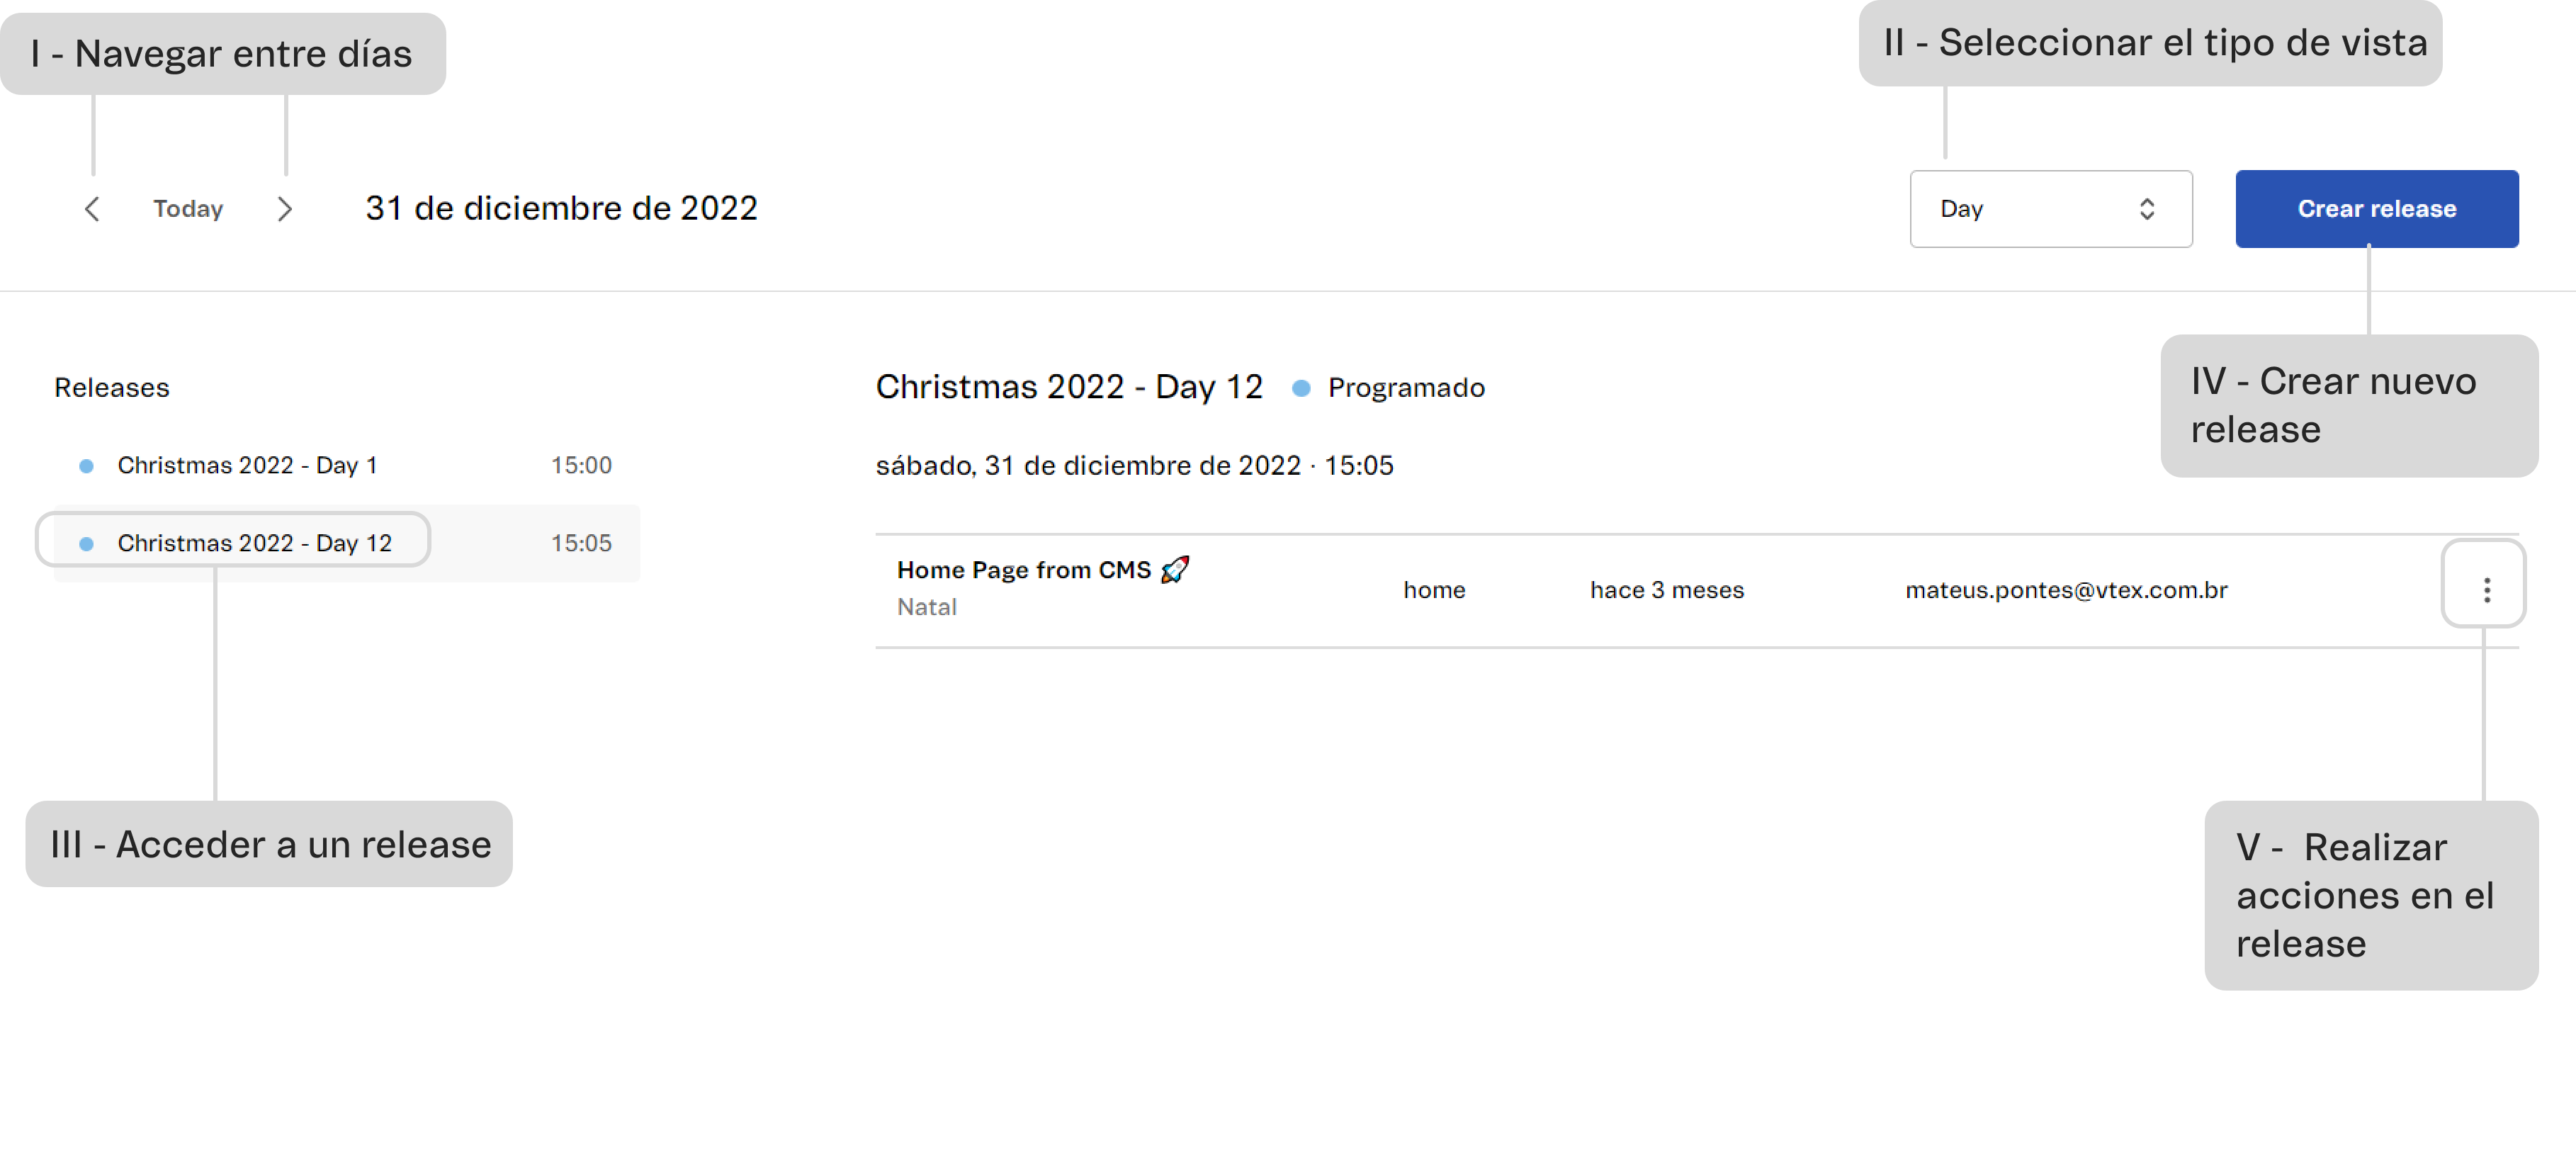Screen dimensions: 2576x1172
Task: Go to the next day with right chevron
Action: (285, 209)
